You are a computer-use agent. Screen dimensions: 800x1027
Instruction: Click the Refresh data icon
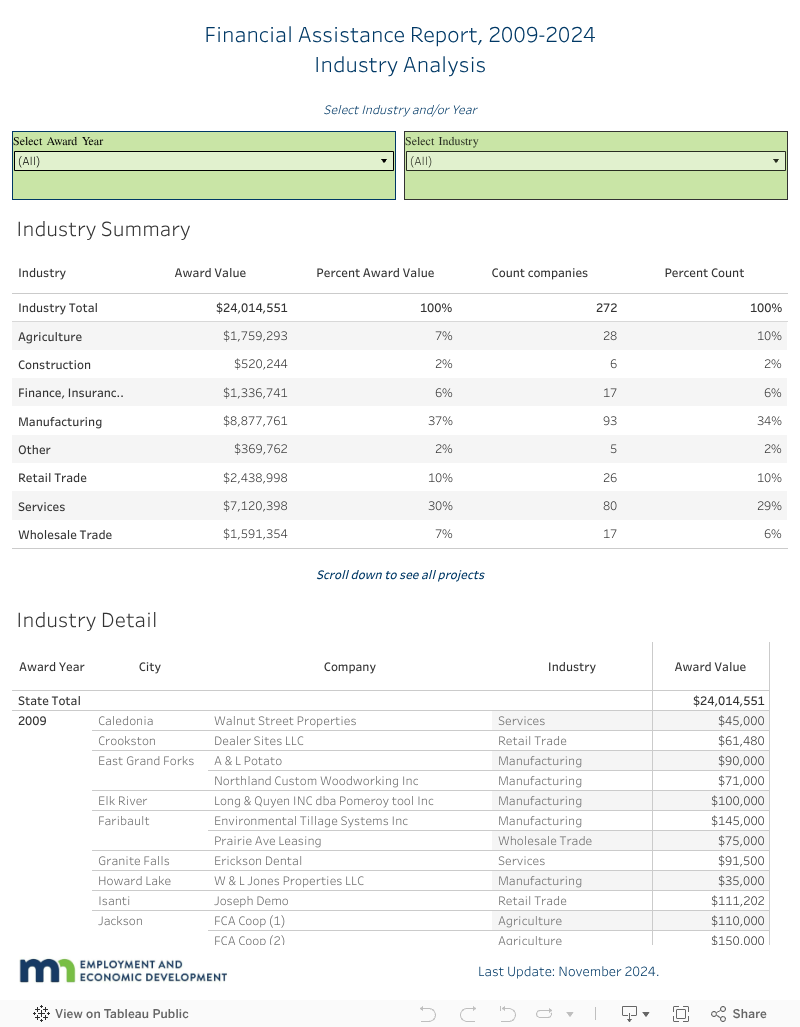545,1014
